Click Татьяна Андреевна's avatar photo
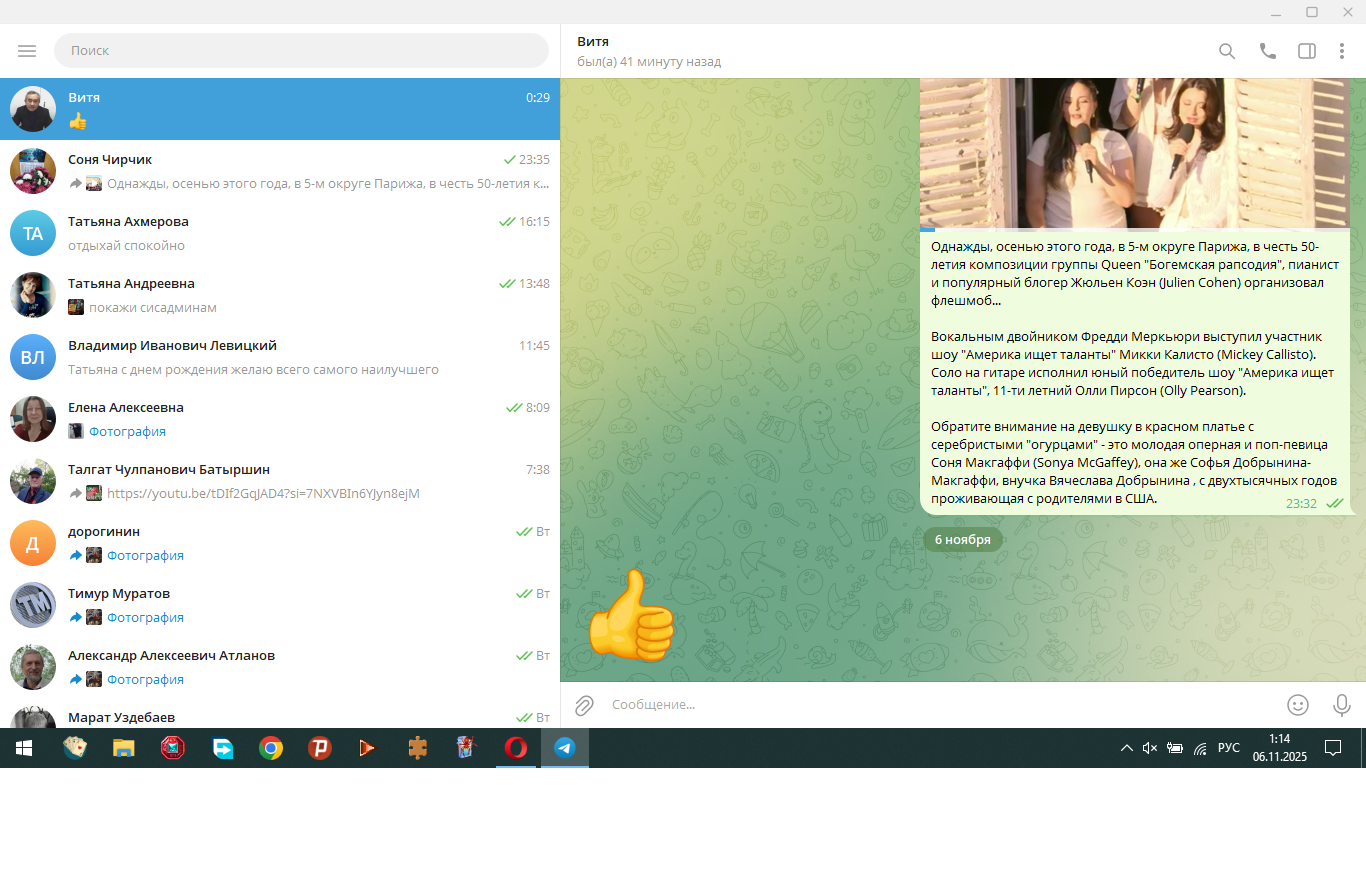1366x896 pixels. pos(33,295)
